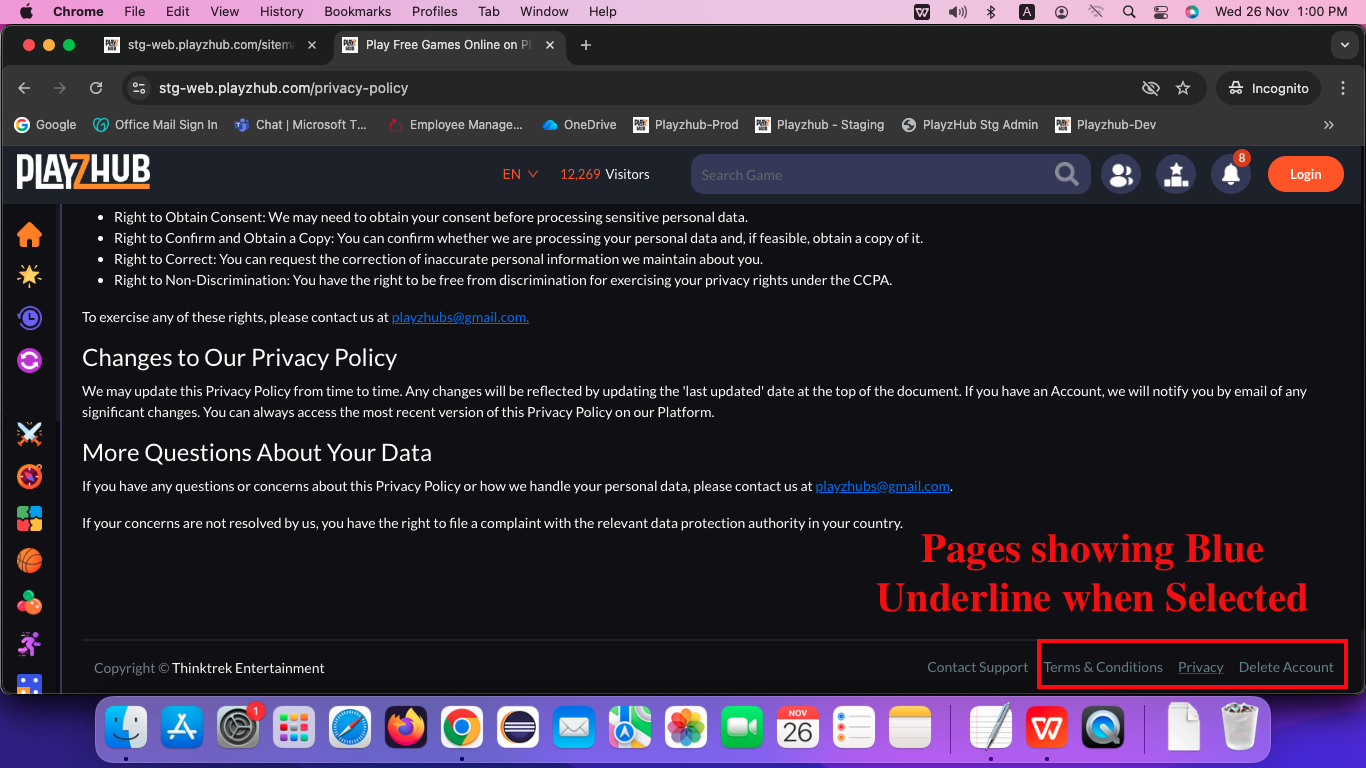This screenshot has height=768, width=1366.
Task: Open the basketball sports category
Action: (x=29, y=561)
